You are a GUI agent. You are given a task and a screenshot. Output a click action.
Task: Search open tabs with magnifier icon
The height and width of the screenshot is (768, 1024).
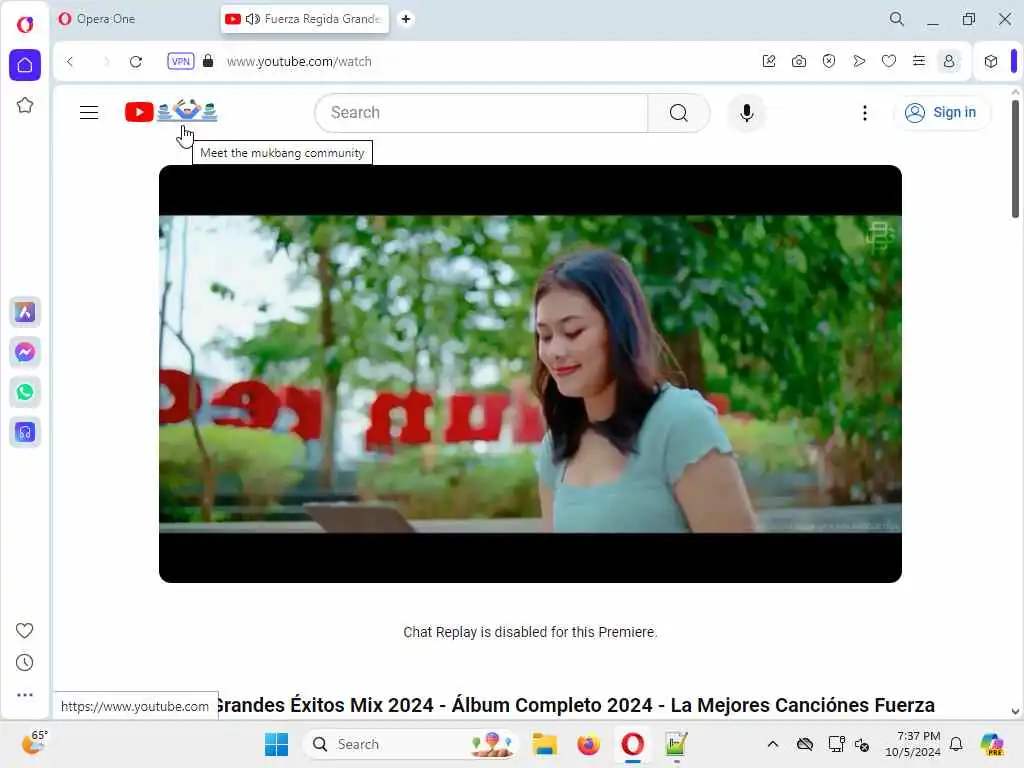(x=897, y=19)
